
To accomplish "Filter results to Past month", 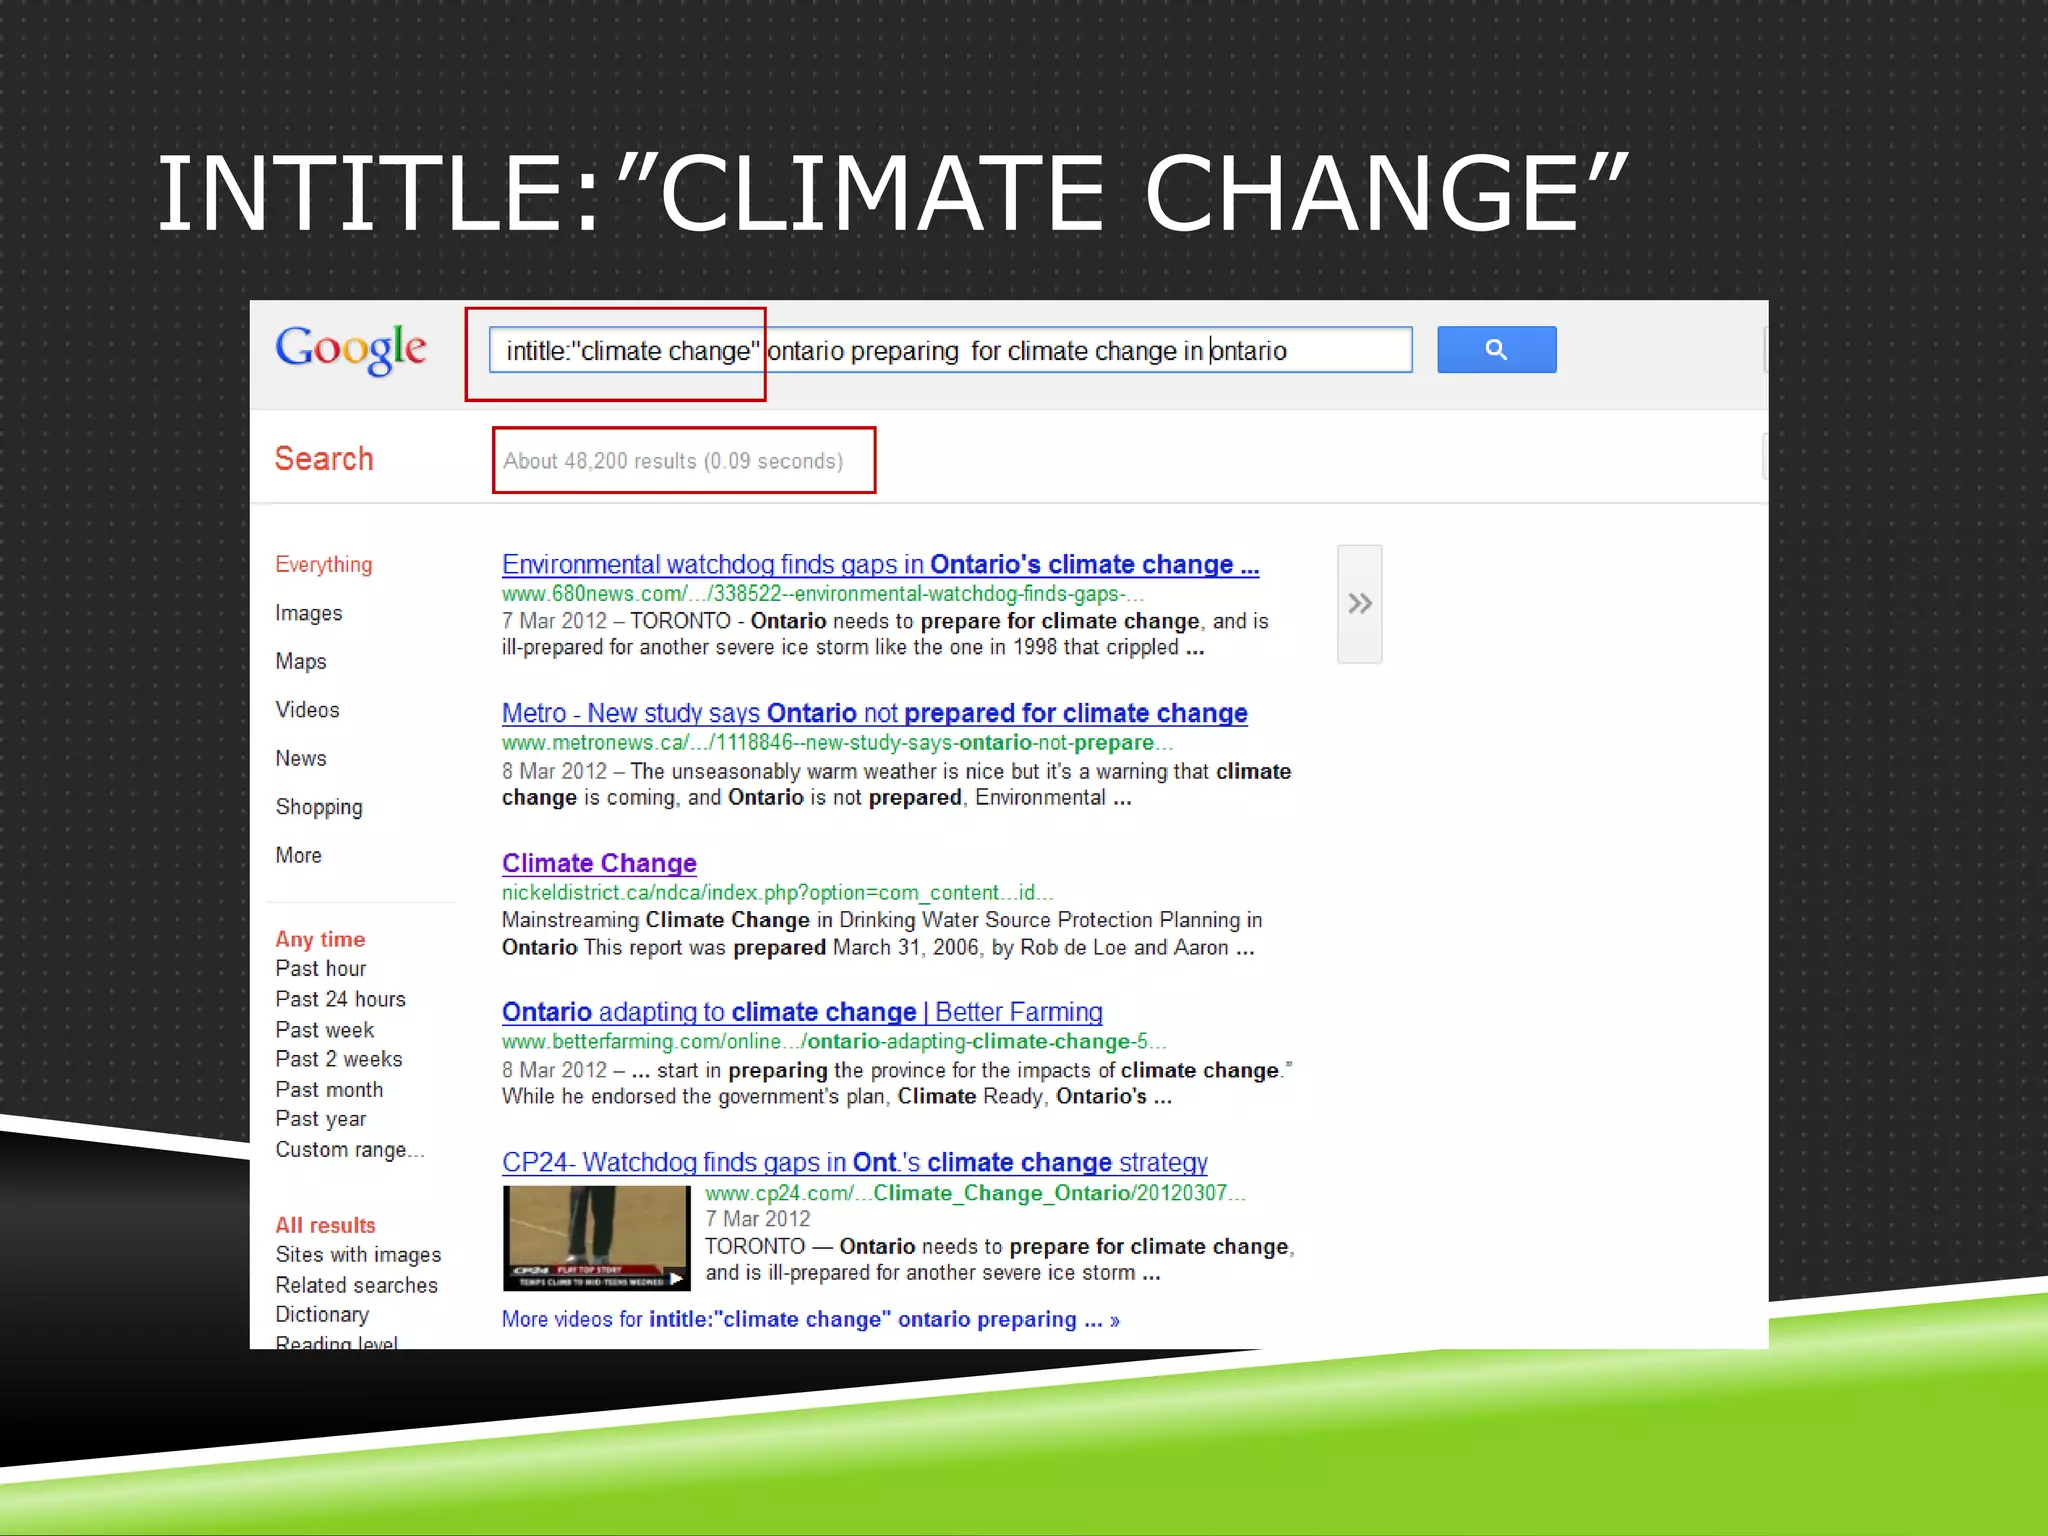I will coord(328,1090).
